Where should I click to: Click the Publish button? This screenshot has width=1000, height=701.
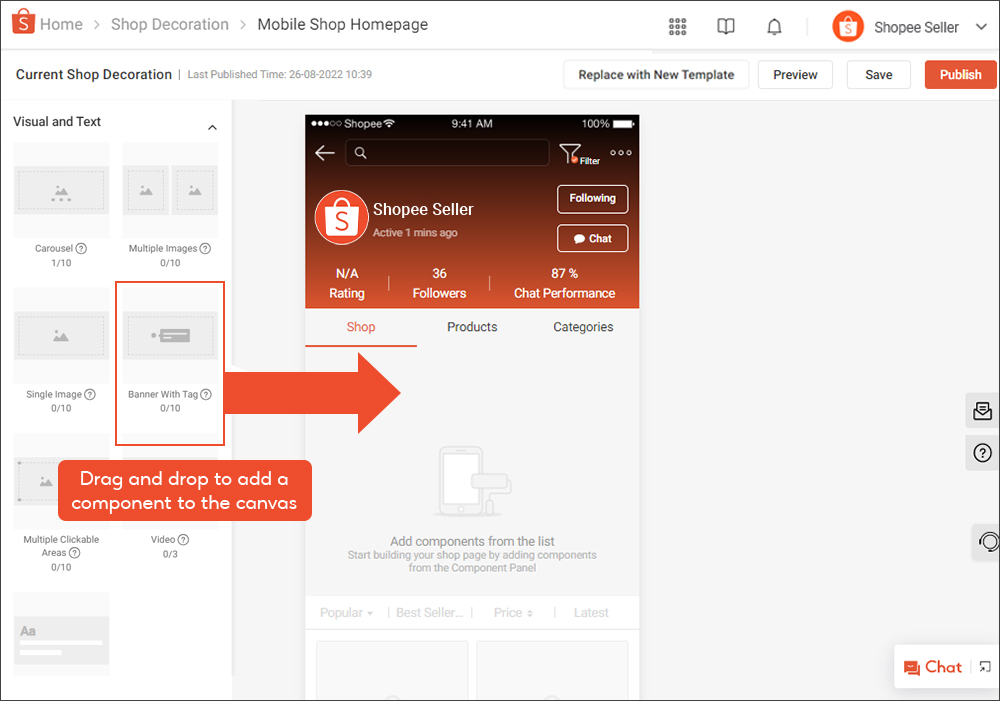[960, 75]
